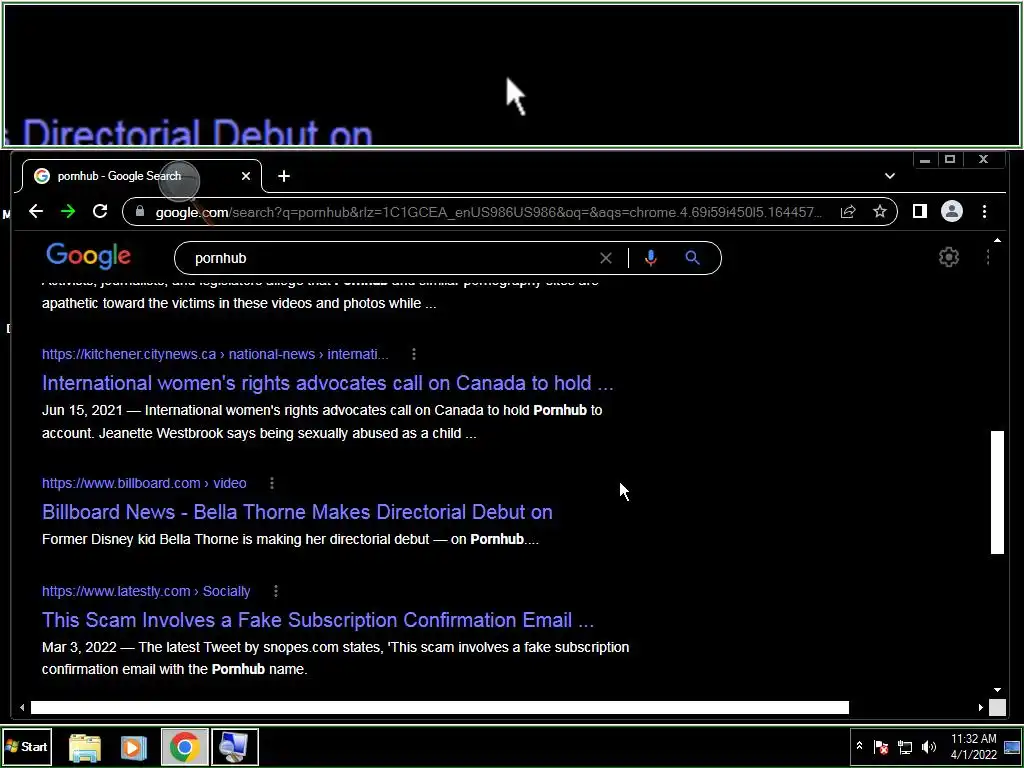Open the Chrome profile avatar
This screenshot has height=768, width=1024.
tap(952, 212)
